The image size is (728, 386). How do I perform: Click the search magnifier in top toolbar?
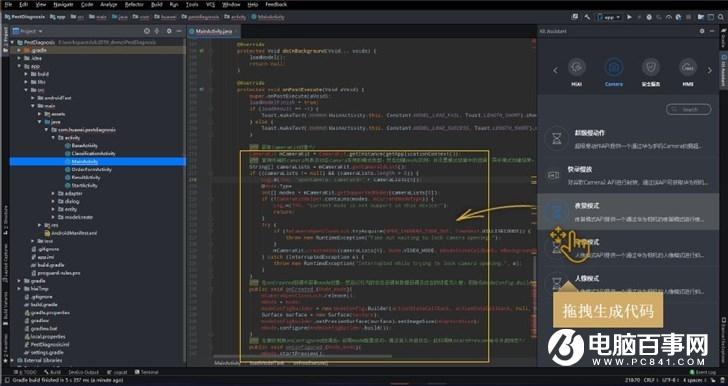[720, 17]
